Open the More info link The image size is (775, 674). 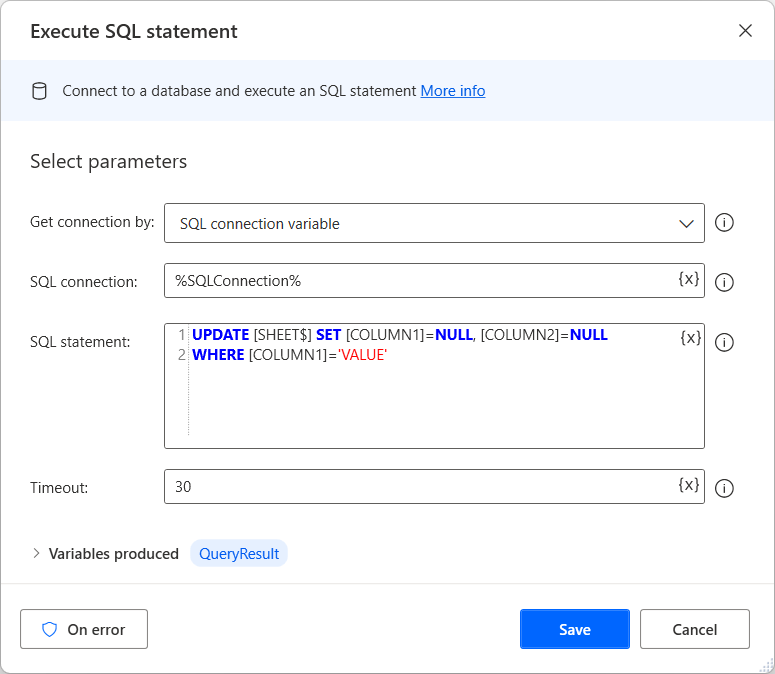[x=453, y=91]
